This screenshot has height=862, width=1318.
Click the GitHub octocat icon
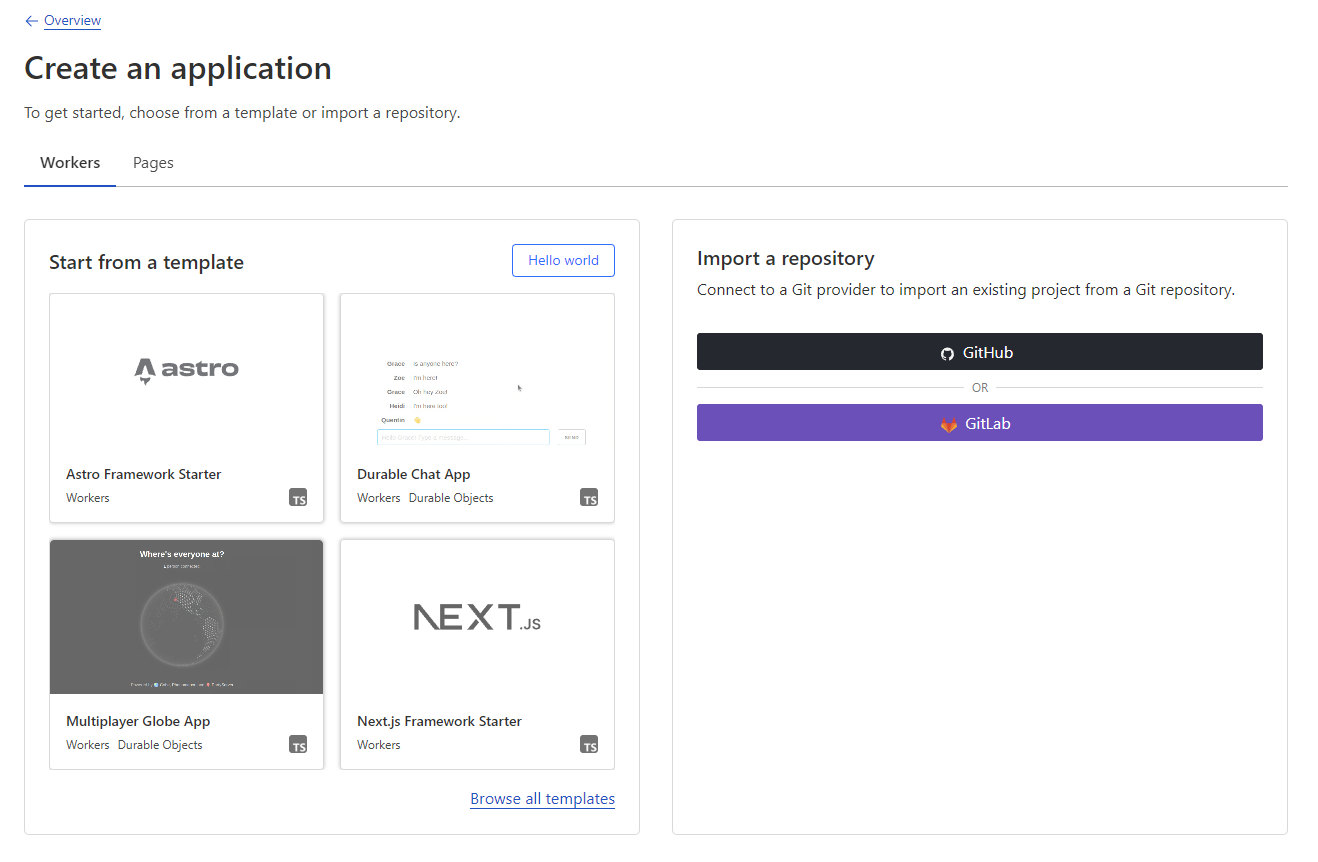(x=947, y=353)
